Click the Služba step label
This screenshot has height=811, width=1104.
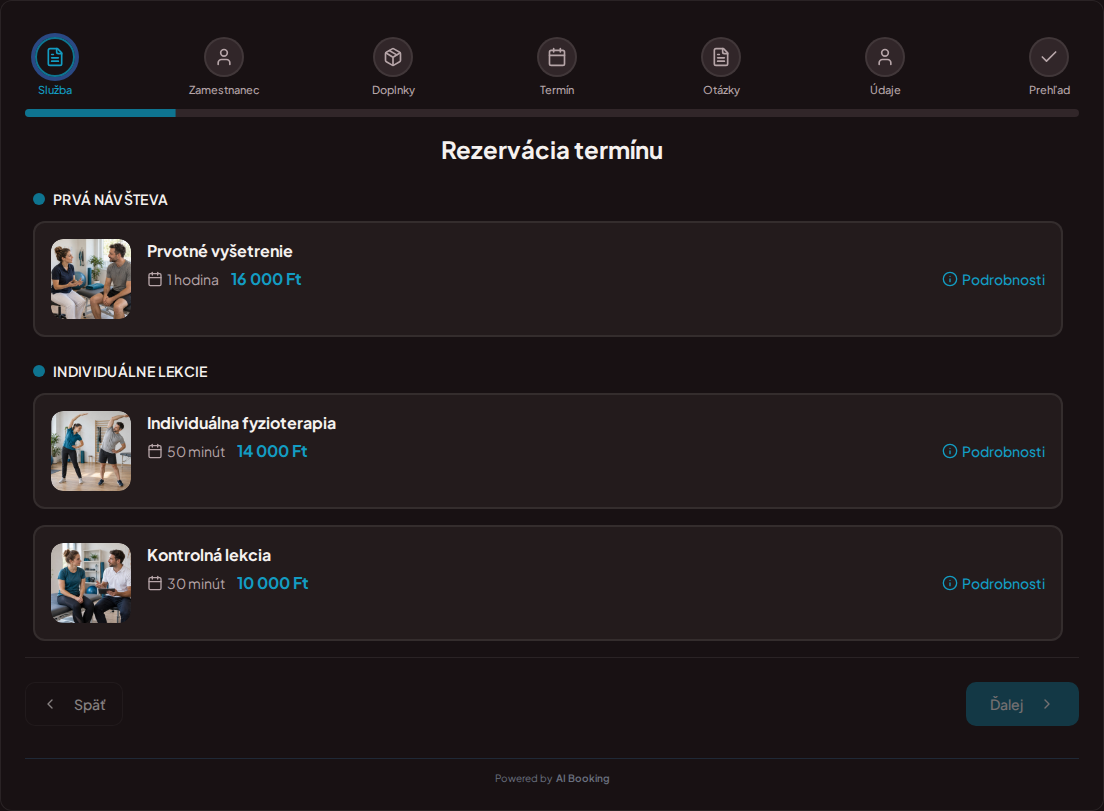(55, 90)
